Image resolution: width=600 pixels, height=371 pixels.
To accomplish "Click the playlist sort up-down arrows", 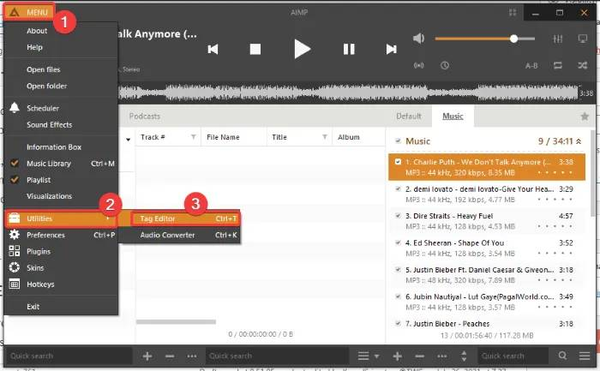I will [x=464, y=356].
